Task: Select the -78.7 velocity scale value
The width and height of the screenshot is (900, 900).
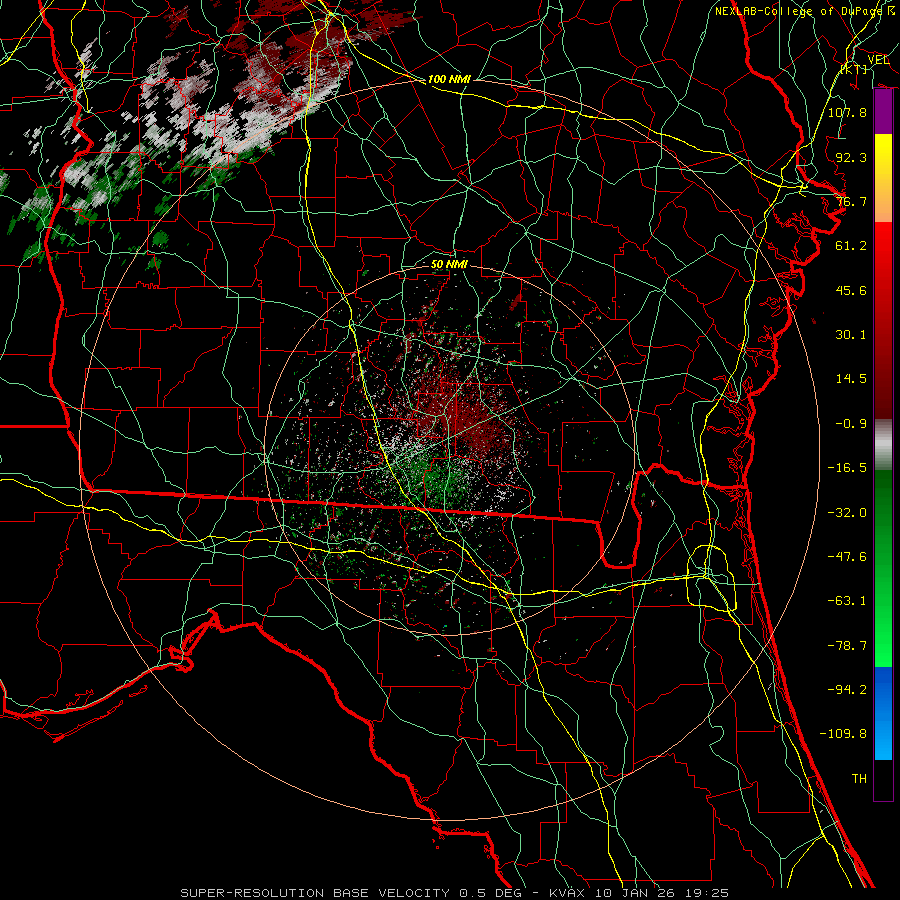Action: point(847,646)
